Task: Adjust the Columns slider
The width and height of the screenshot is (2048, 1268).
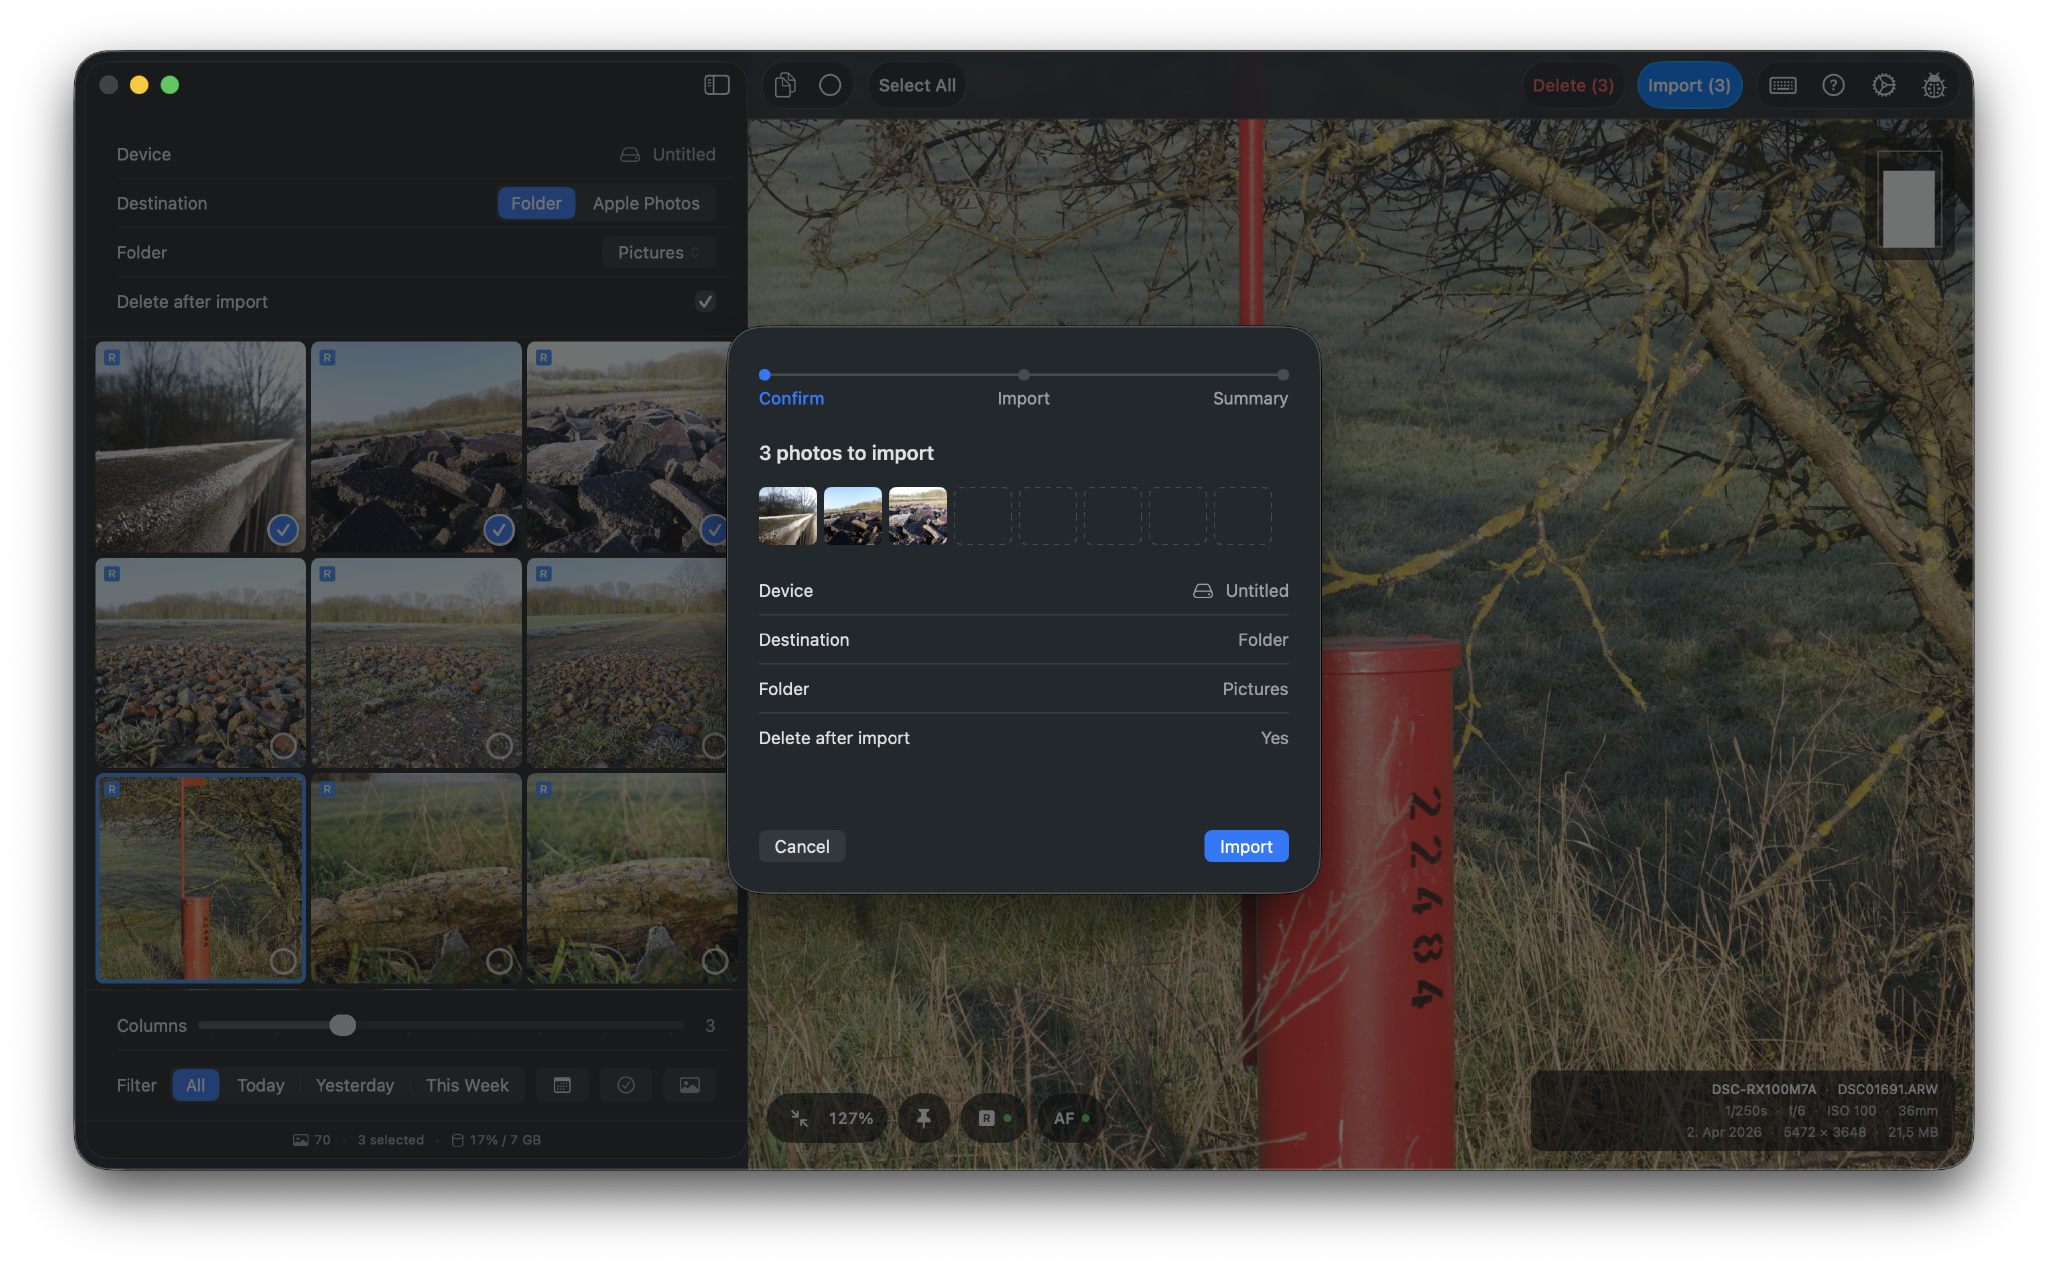Action: [x=343, y=1025]
